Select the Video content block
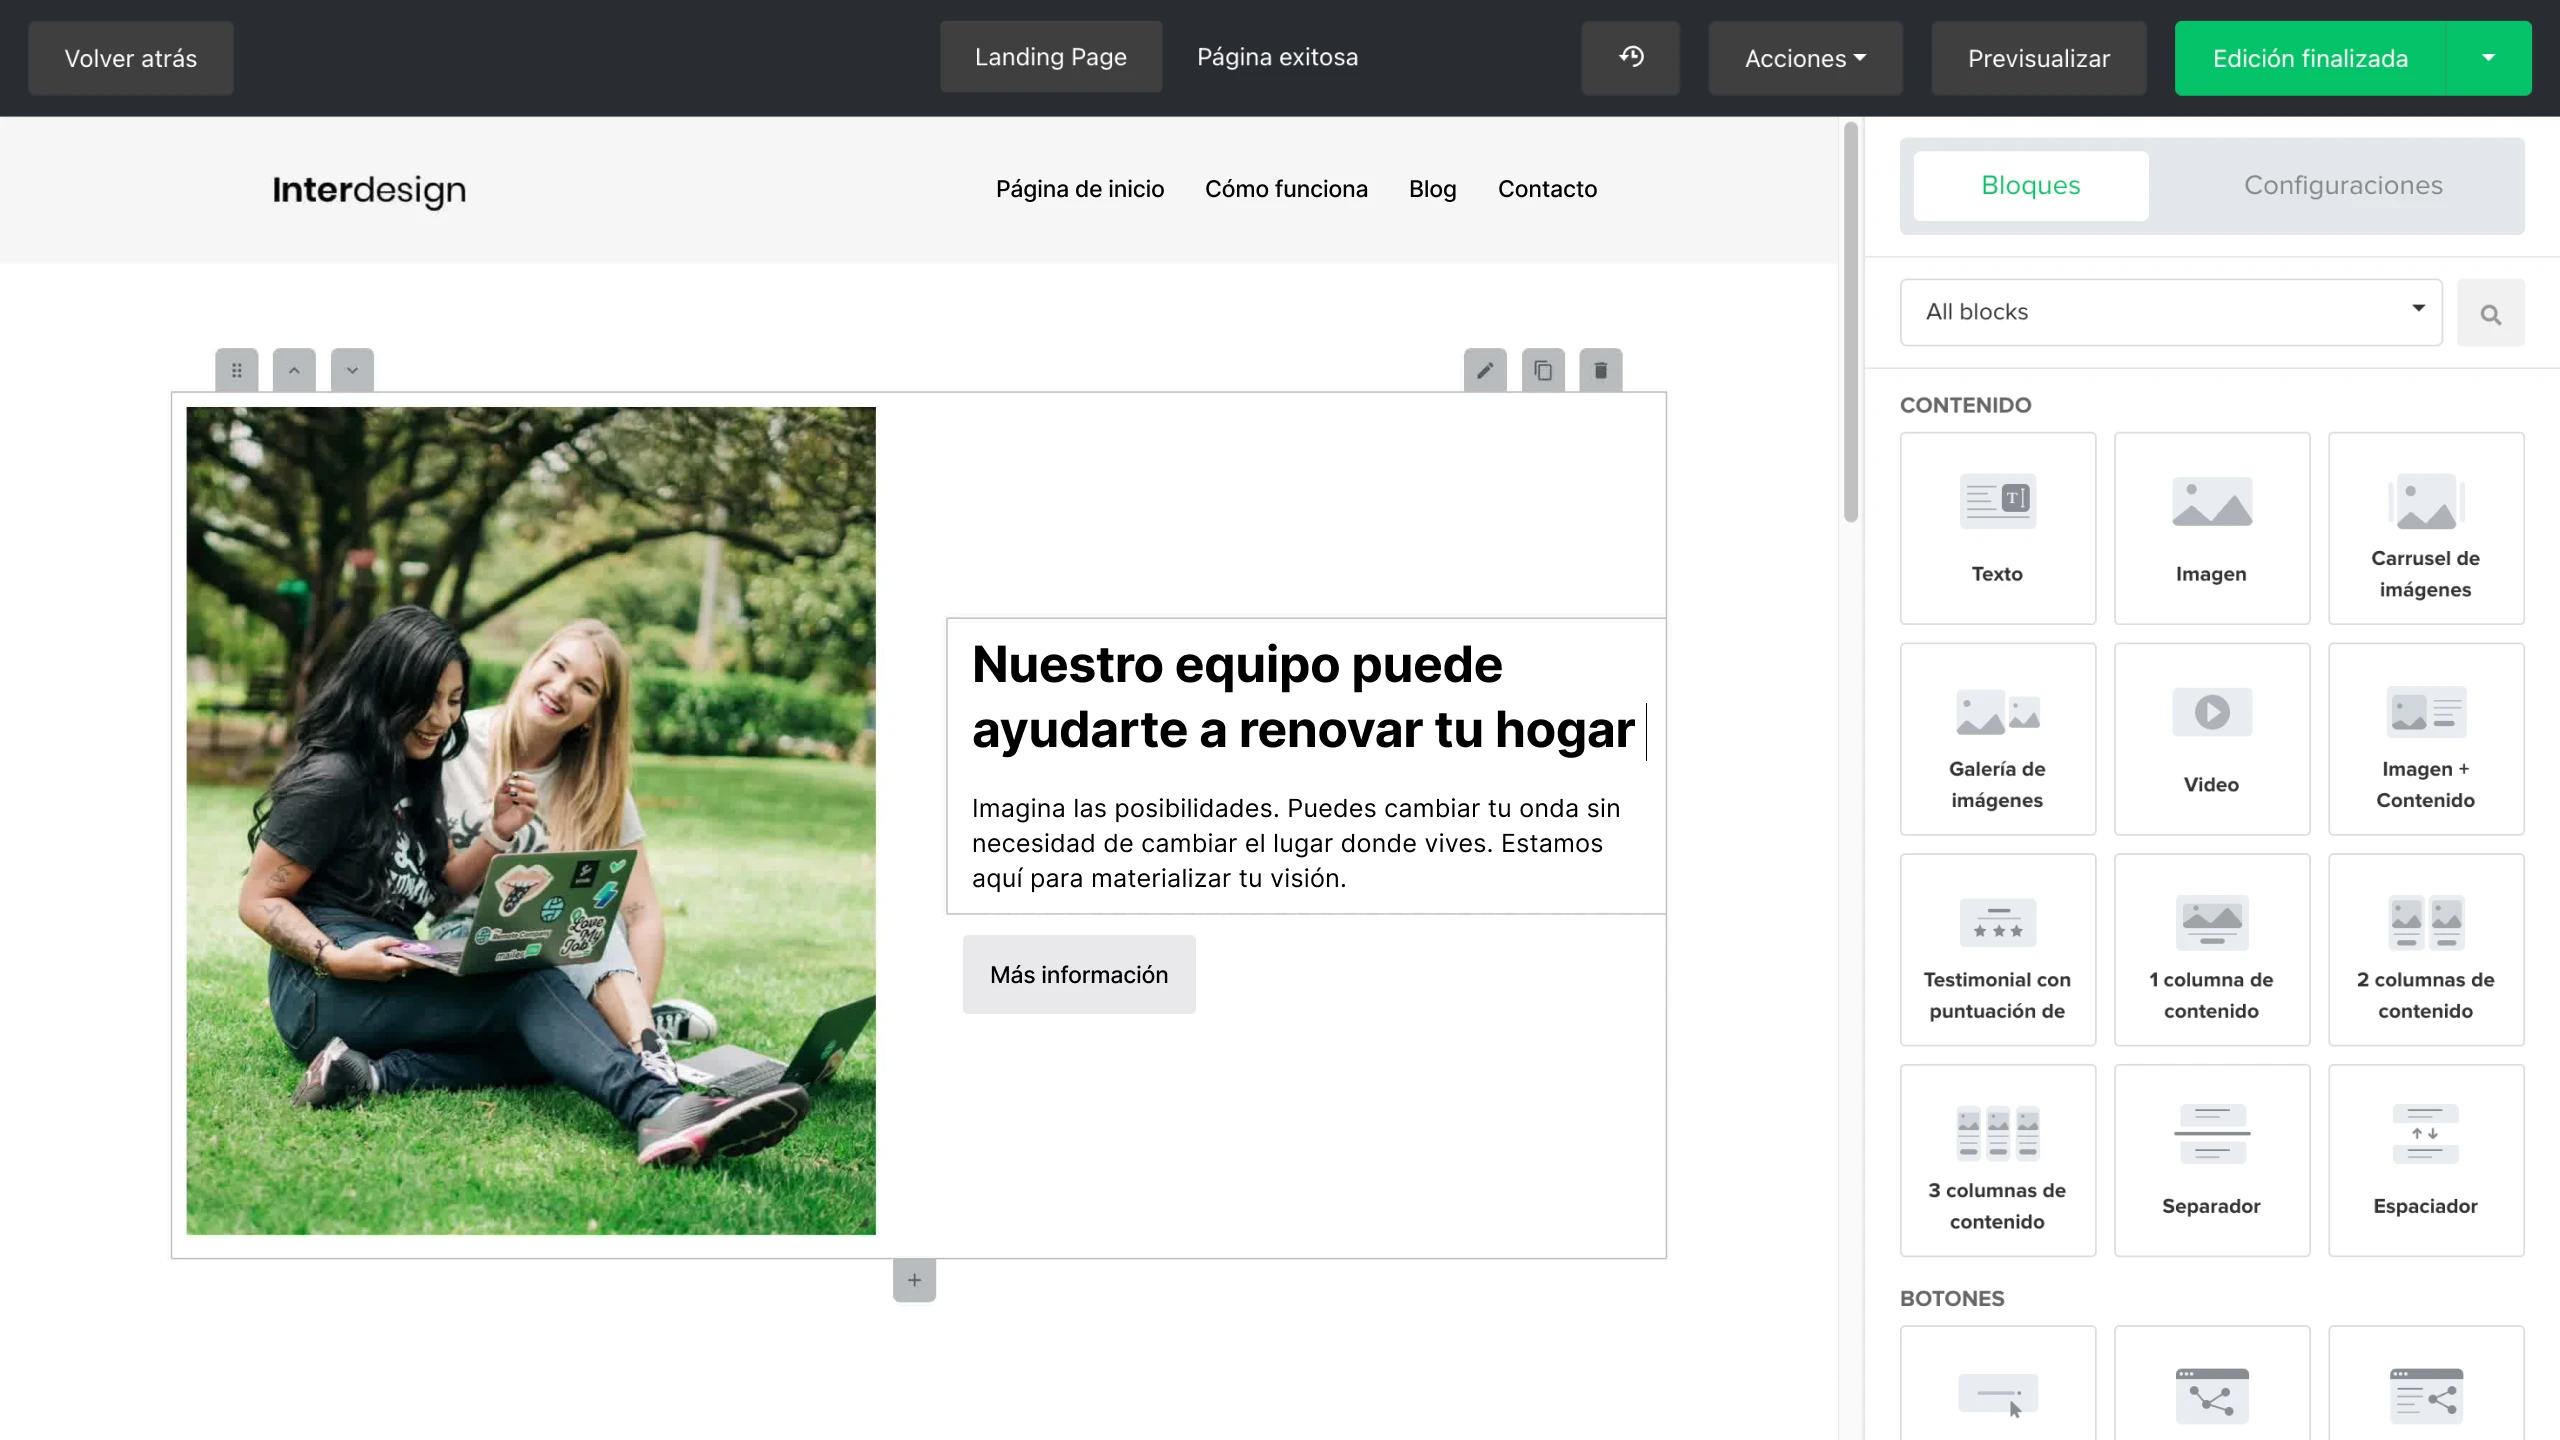Screen dimensions: 2560x1440 coord(2211,739)
